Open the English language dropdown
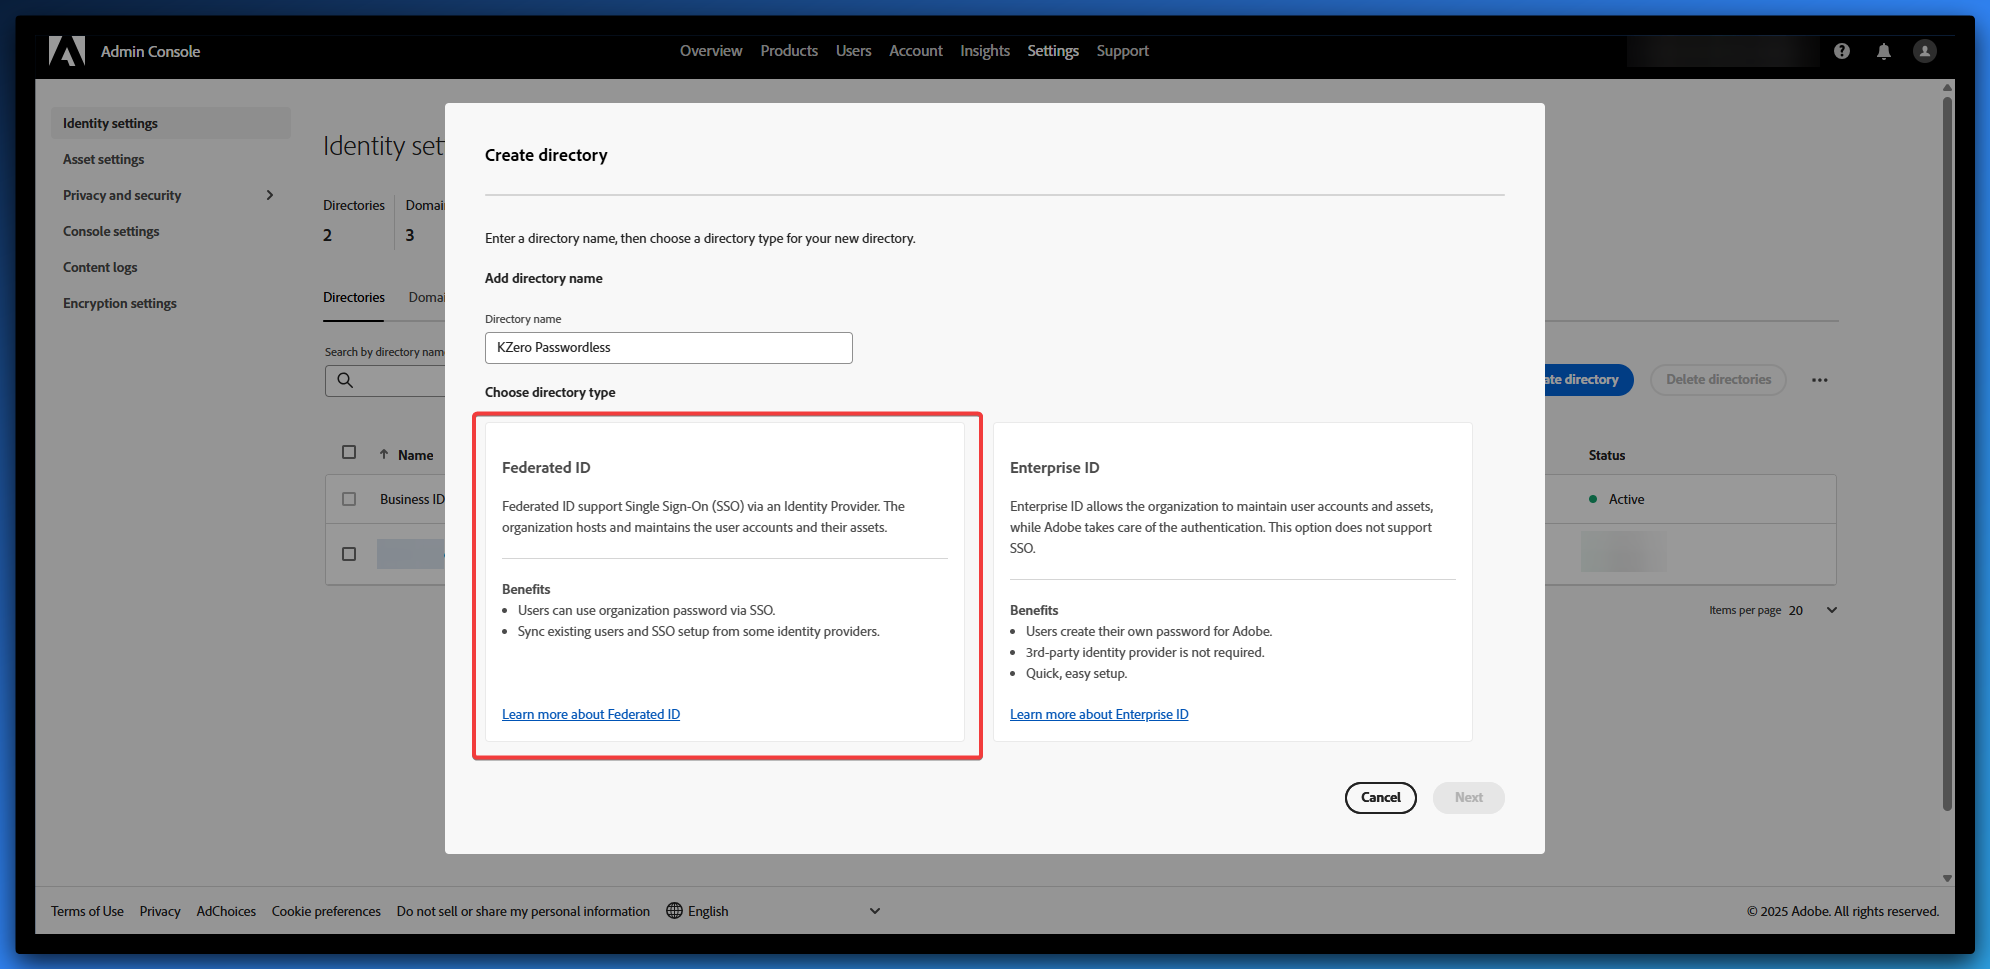 click(874, 911)
